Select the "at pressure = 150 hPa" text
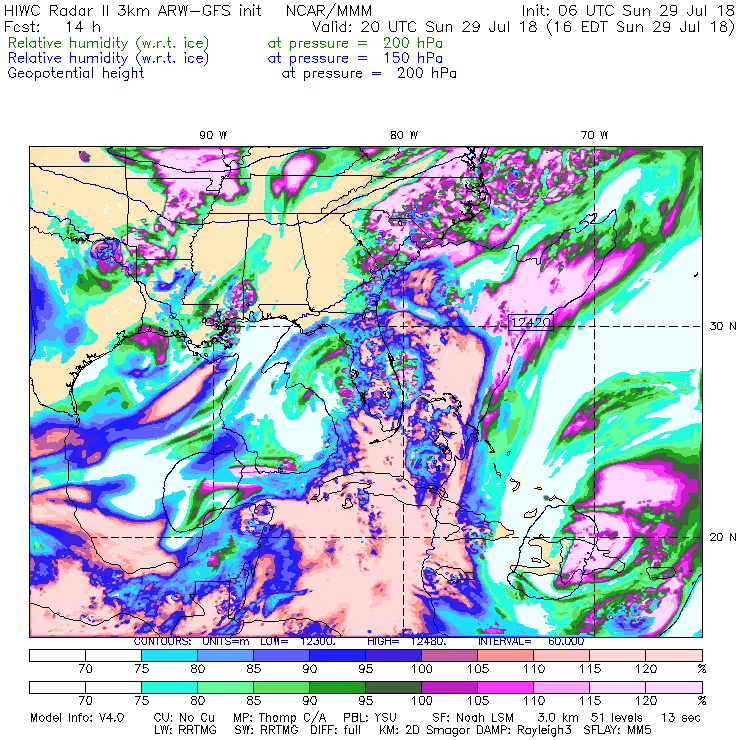 355,59
